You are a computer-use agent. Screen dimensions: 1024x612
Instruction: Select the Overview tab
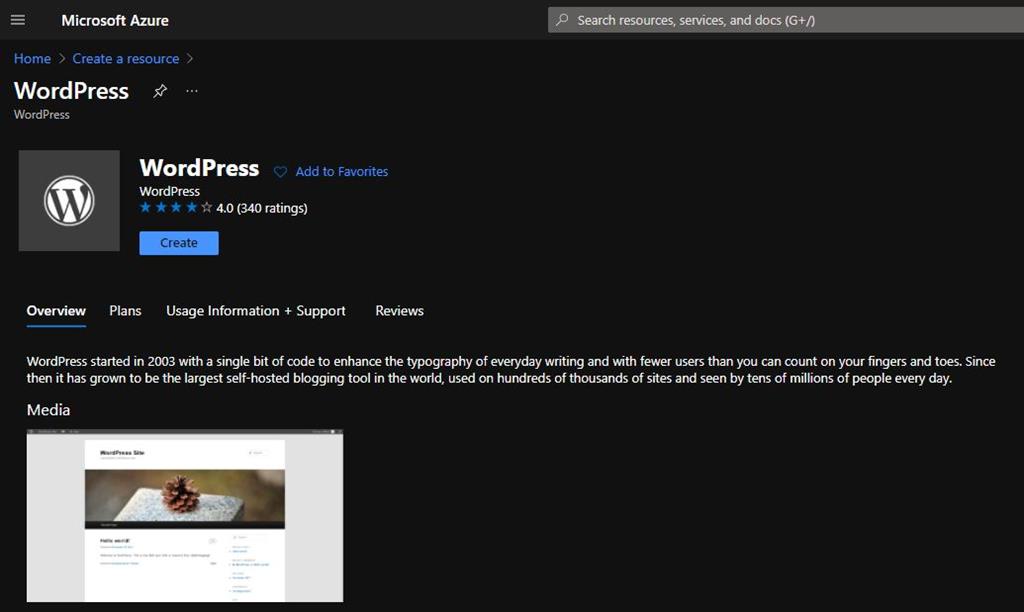click(55, 311)
